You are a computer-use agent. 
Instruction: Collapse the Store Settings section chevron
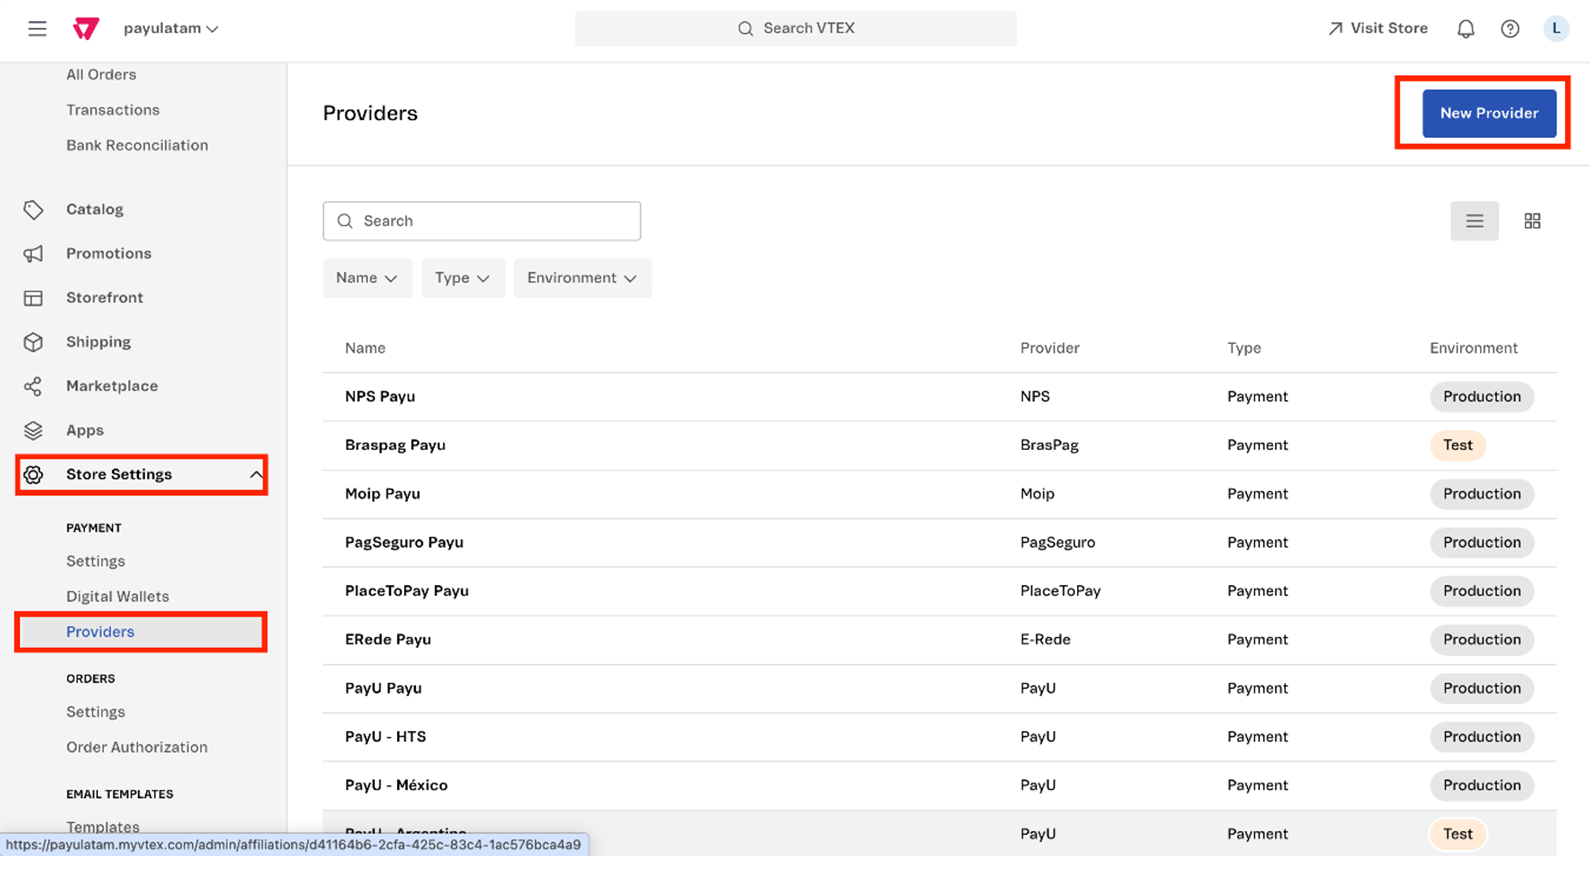point(256,475)
